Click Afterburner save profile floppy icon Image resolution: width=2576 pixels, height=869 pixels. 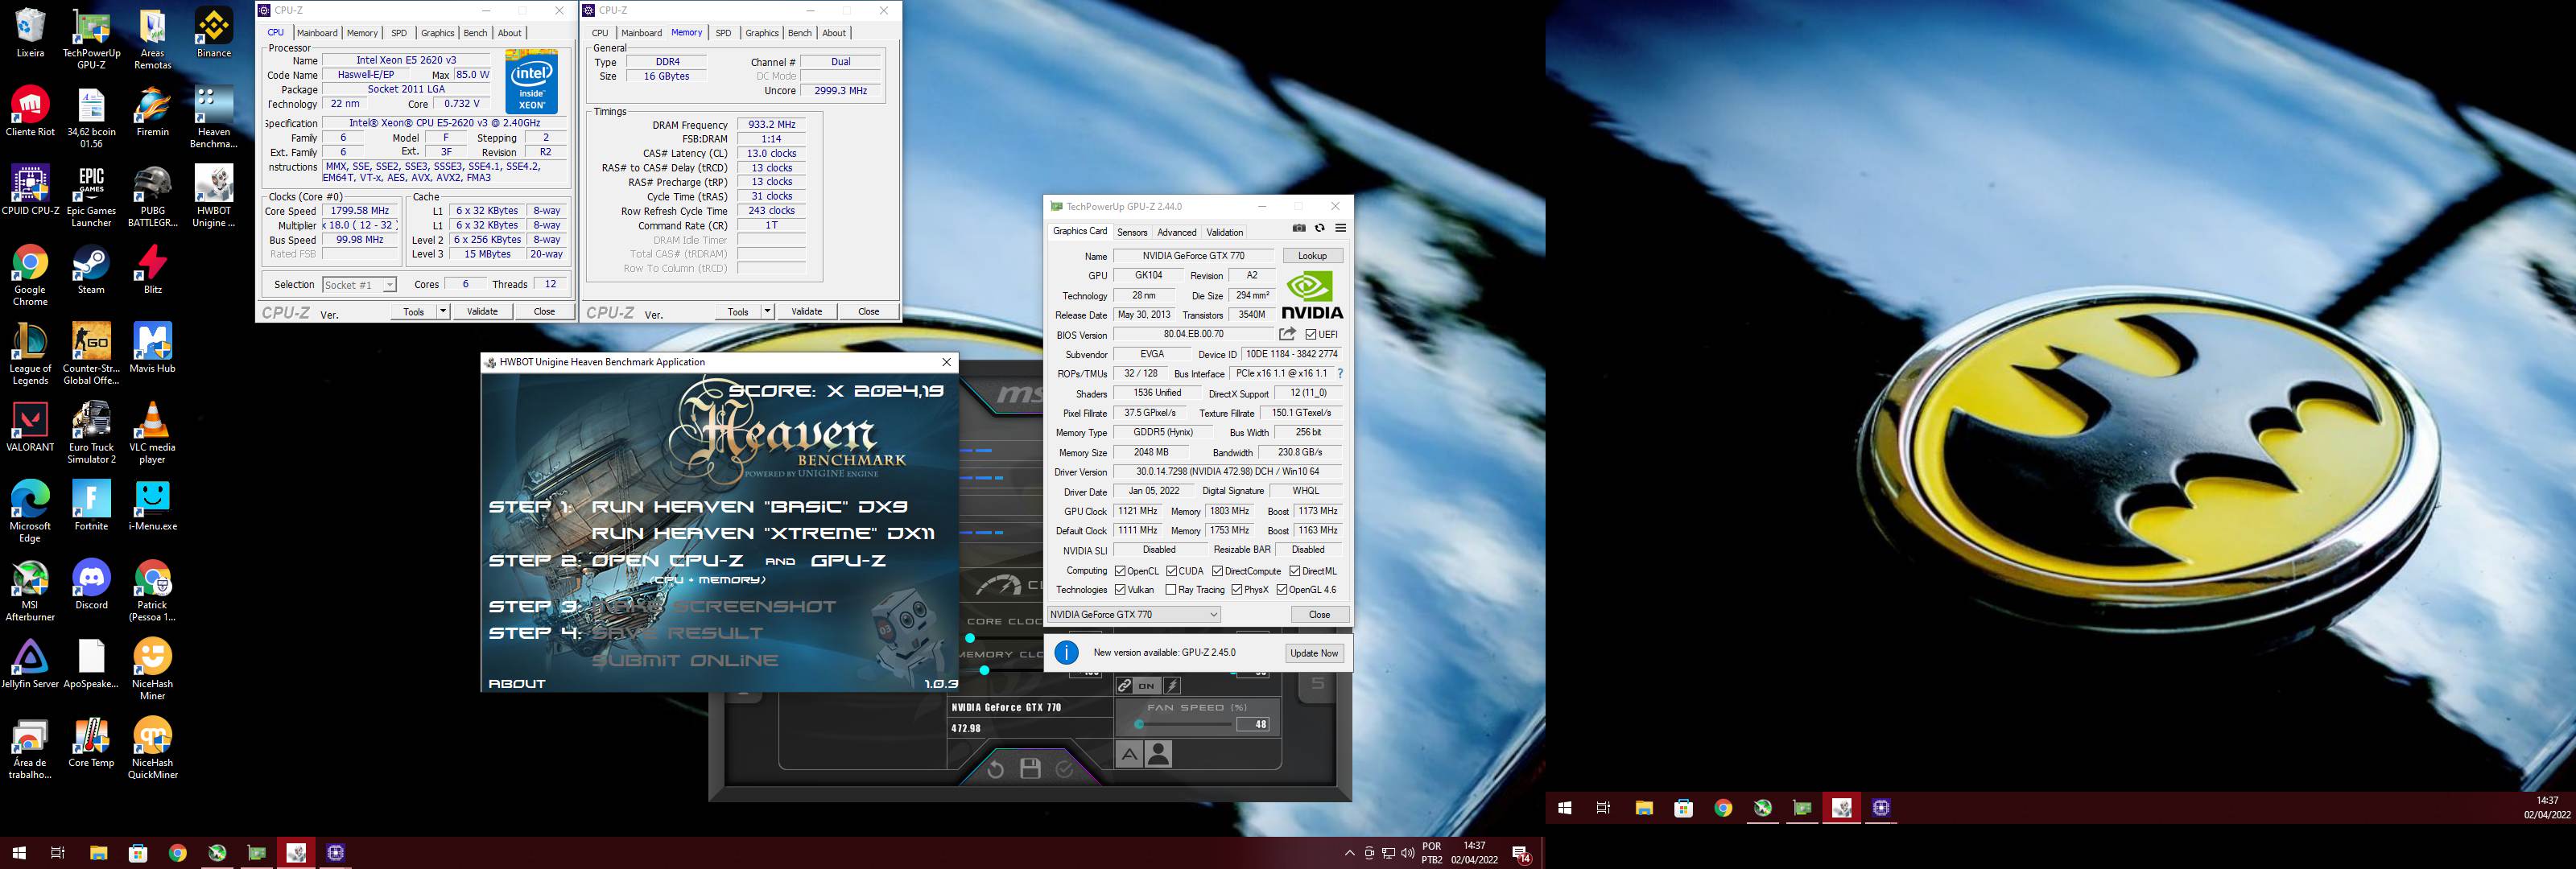(1030, 769)
